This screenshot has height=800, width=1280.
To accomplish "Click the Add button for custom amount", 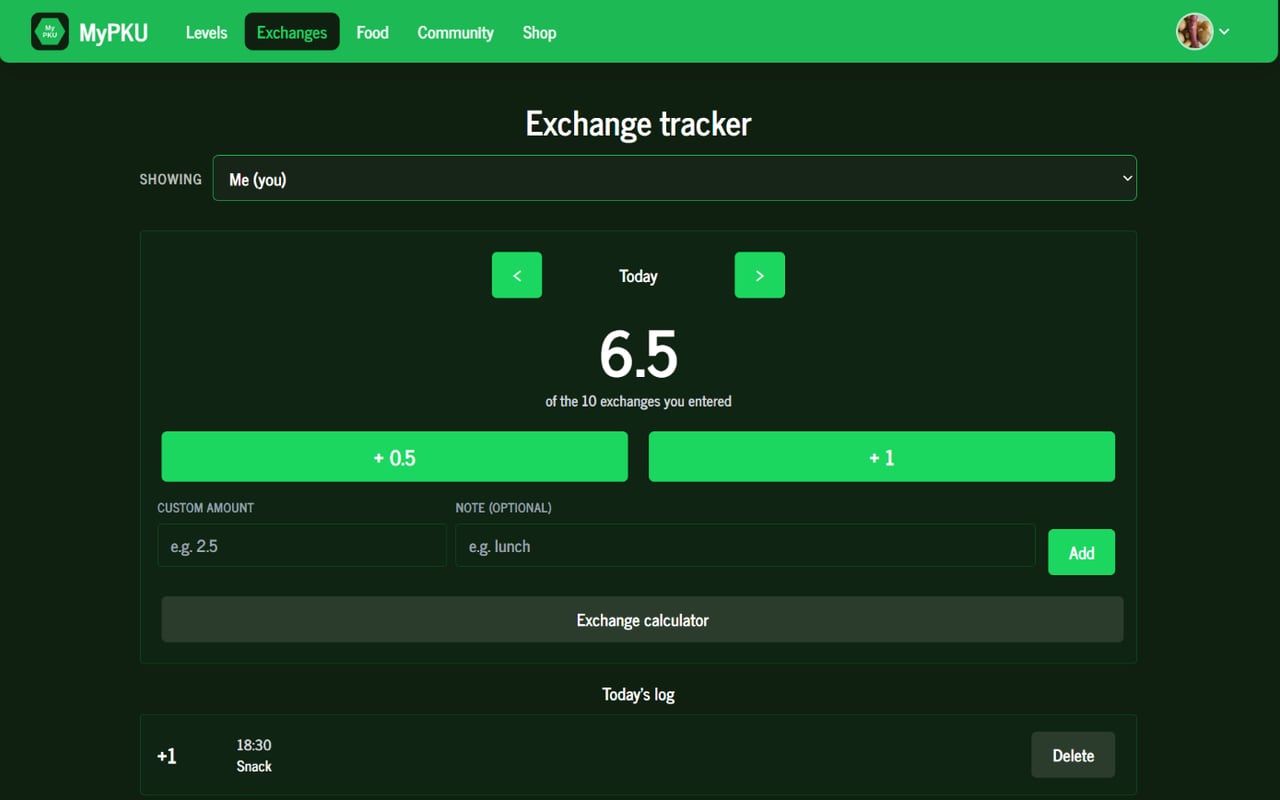I will coord(1081,552).
